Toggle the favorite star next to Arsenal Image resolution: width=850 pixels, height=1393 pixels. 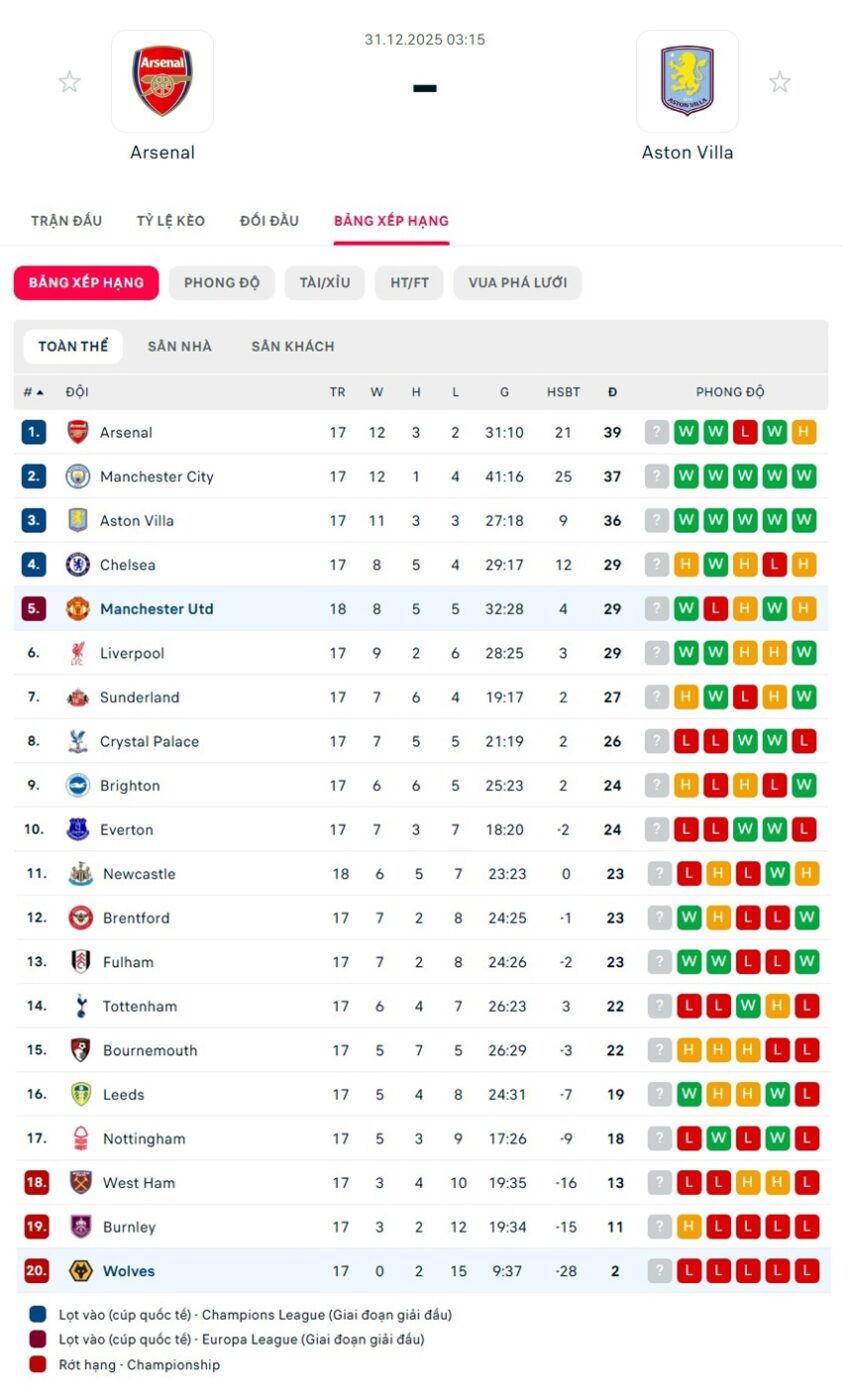pyautogui.click(x=69, y=81)
